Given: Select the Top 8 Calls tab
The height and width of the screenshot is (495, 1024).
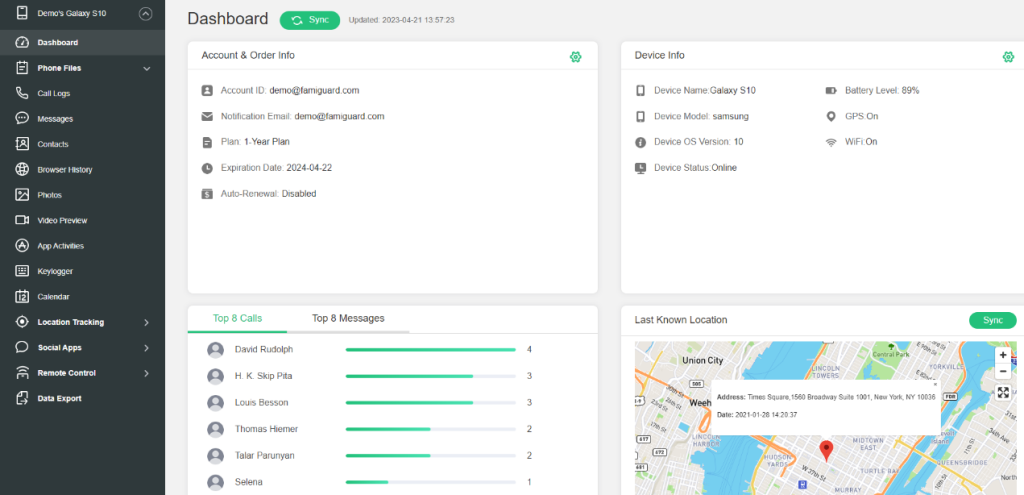Looking at the screenshot, I should 237,318.
